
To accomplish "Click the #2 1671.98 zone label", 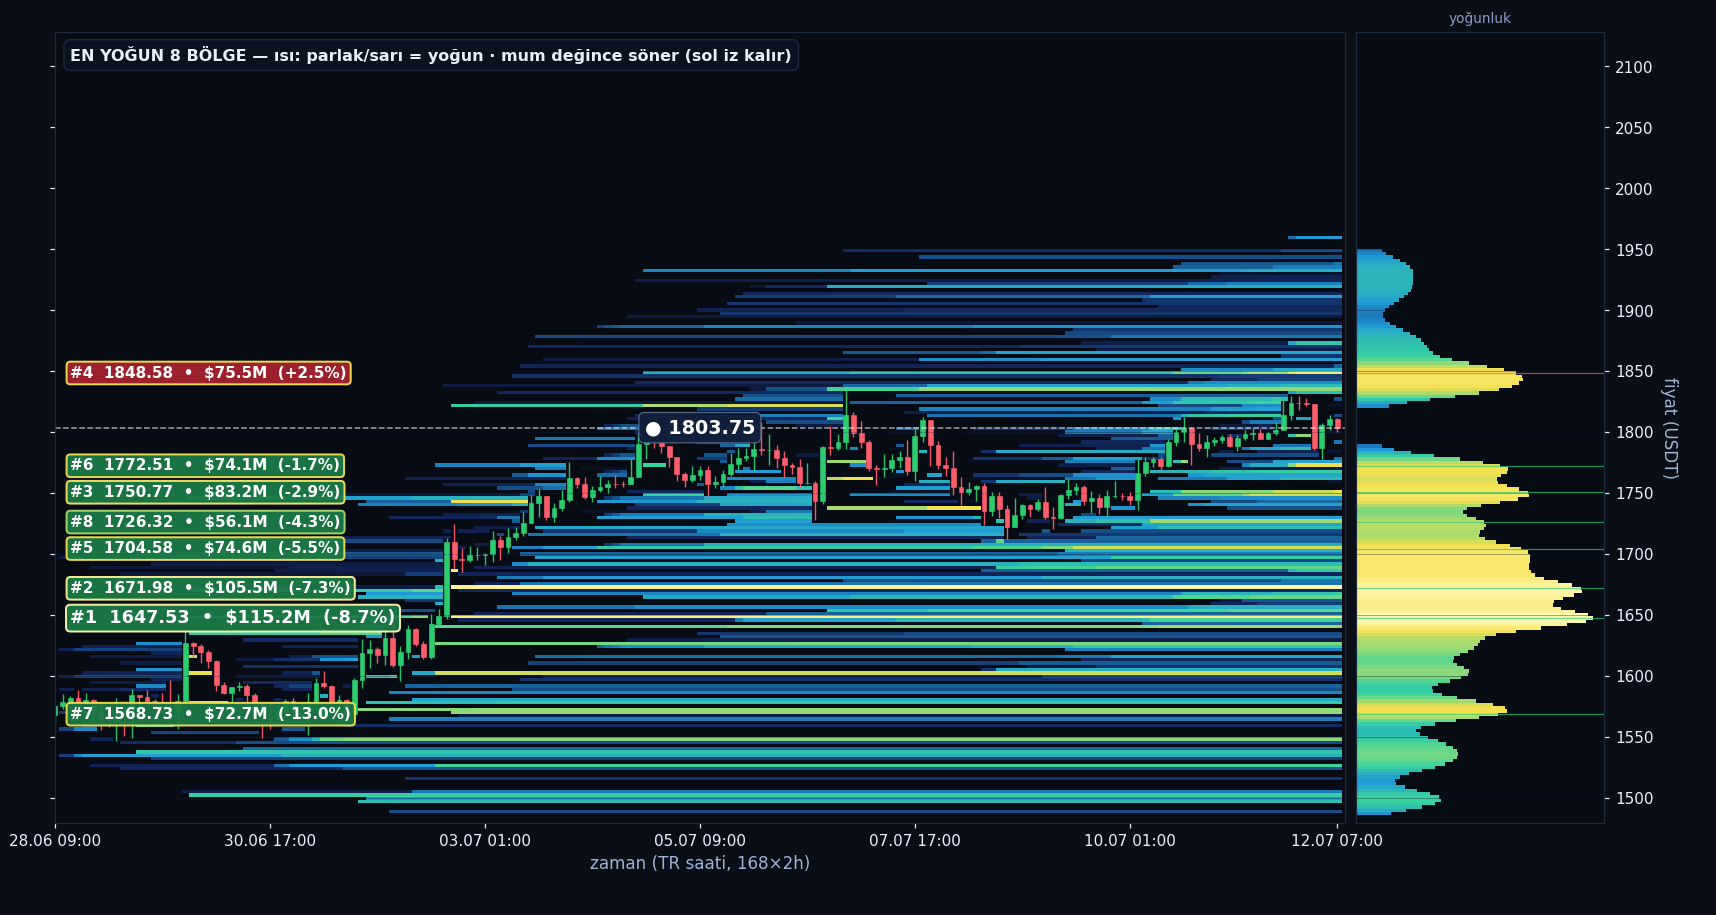I will click(x=210, y=588).
